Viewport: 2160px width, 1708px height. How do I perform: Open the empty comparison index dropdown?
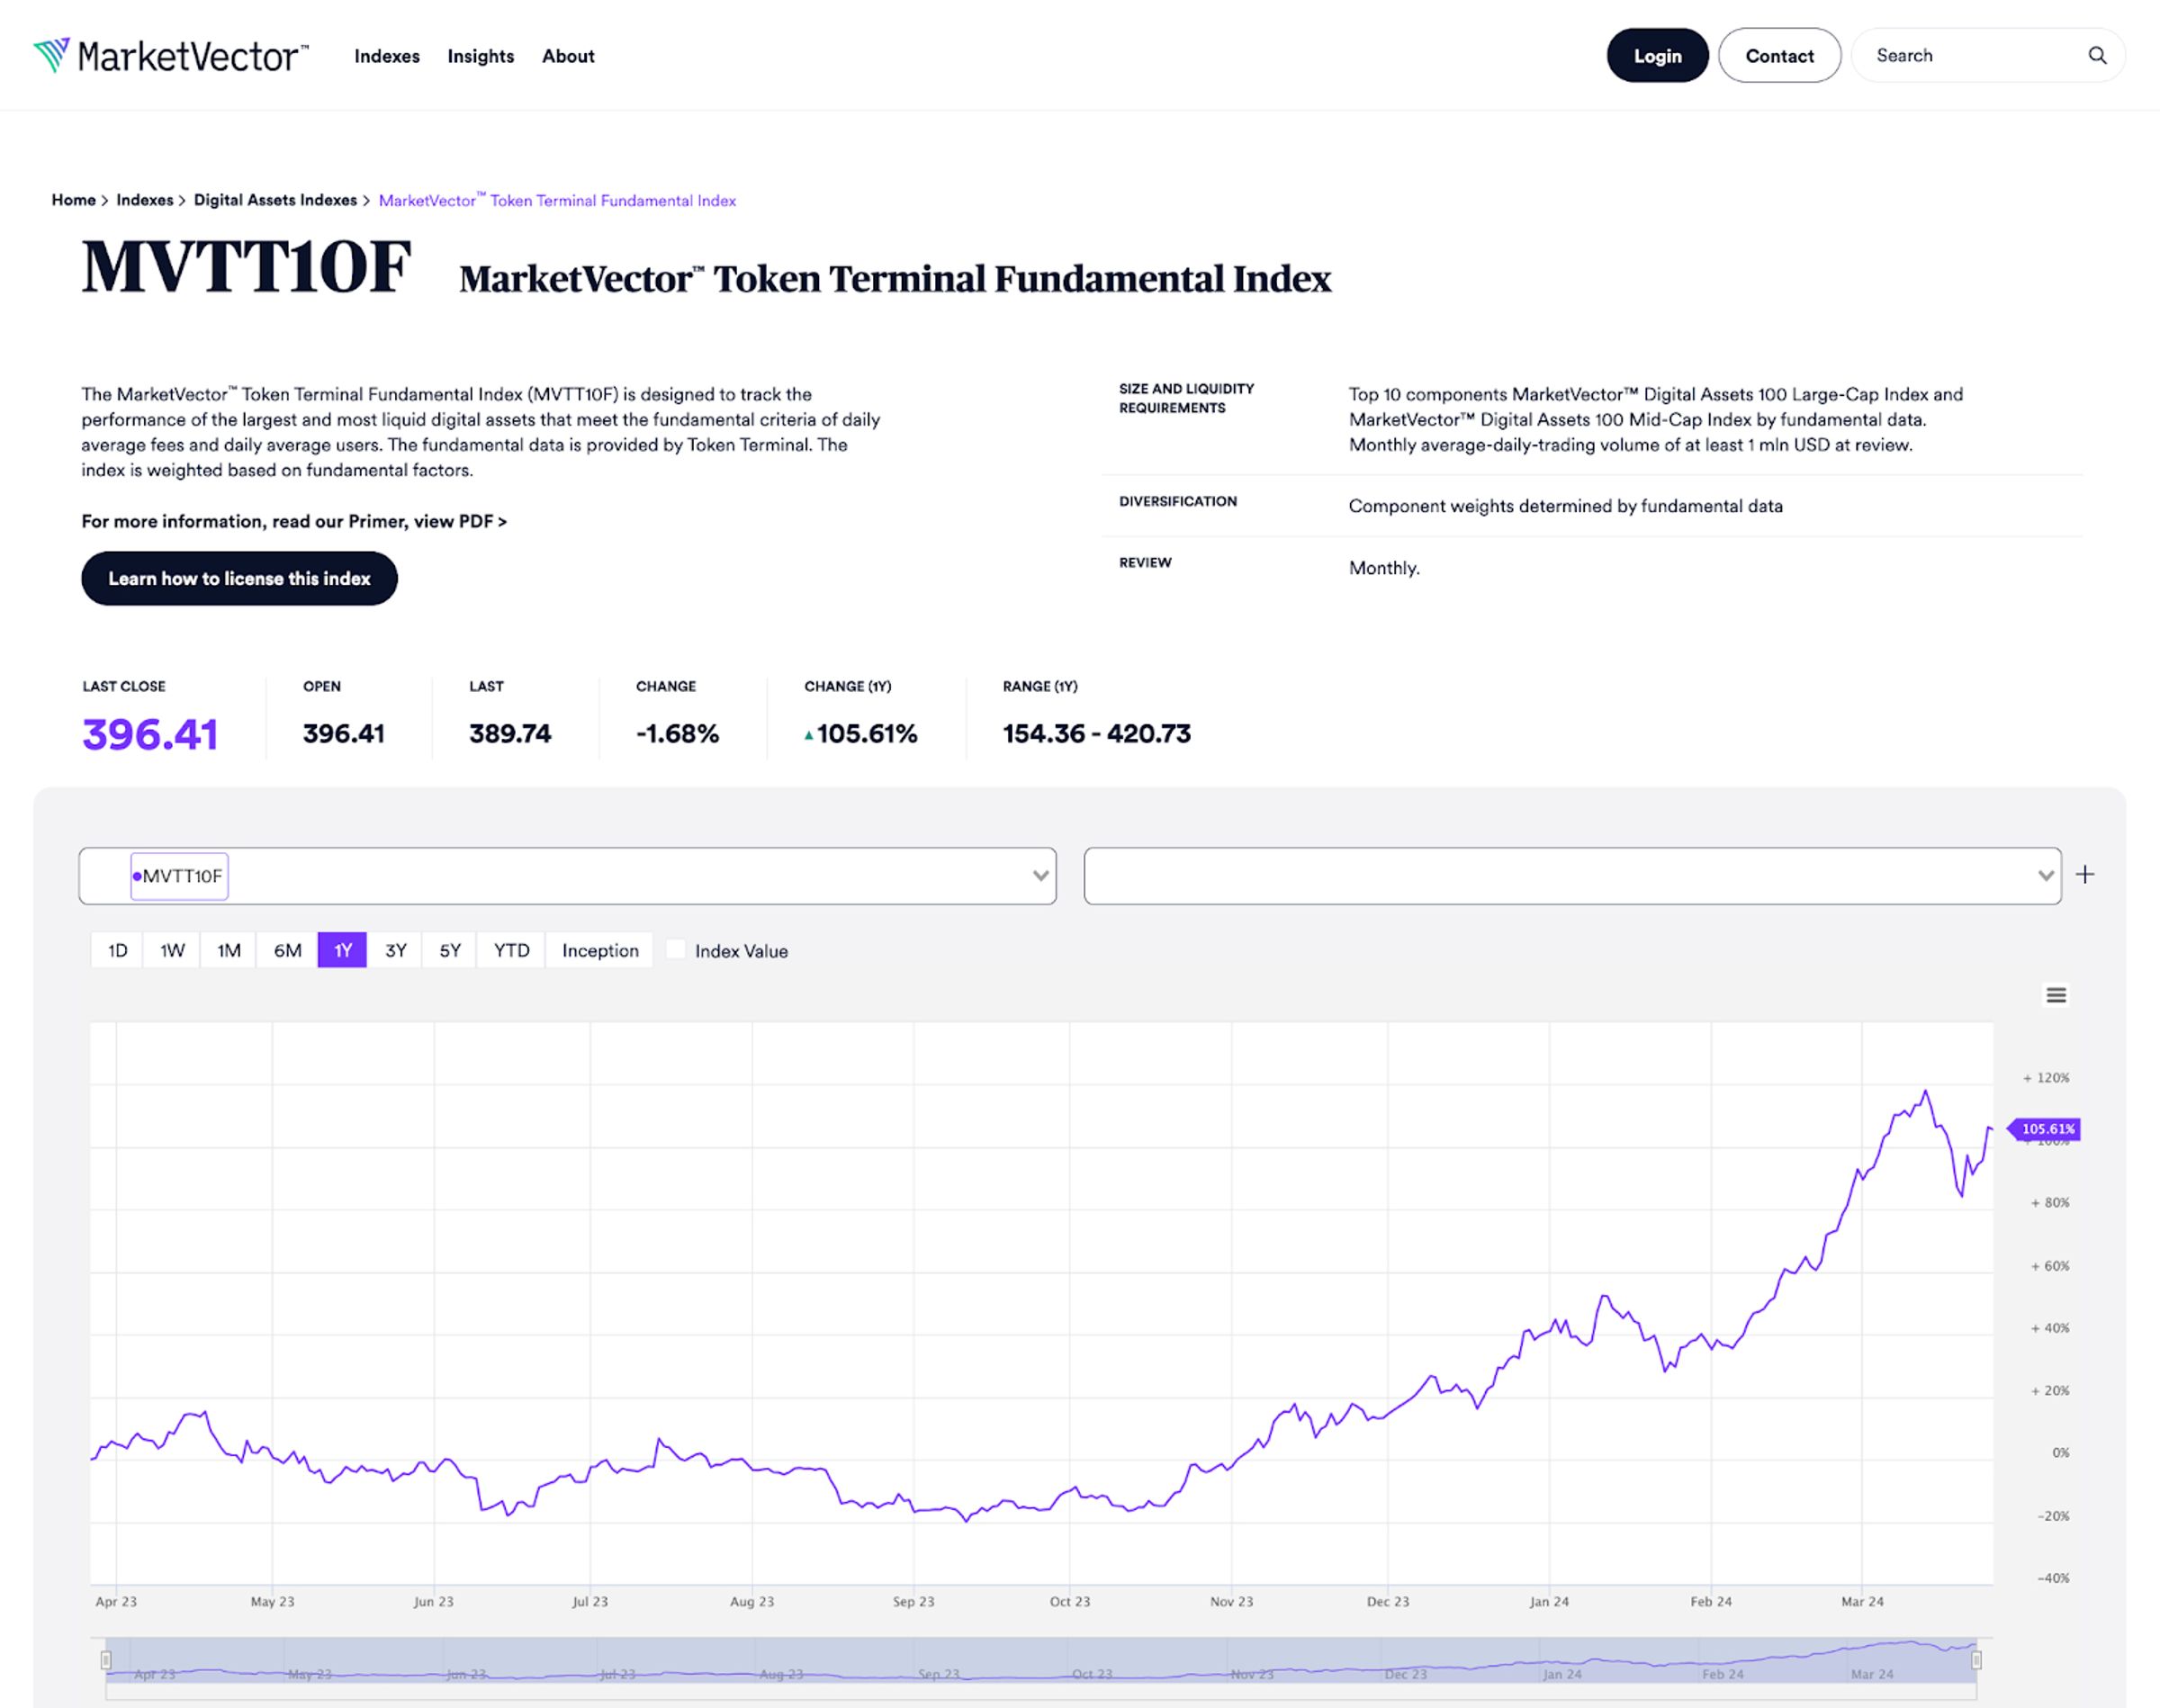pyautogui.click(x=1572, y=876)
